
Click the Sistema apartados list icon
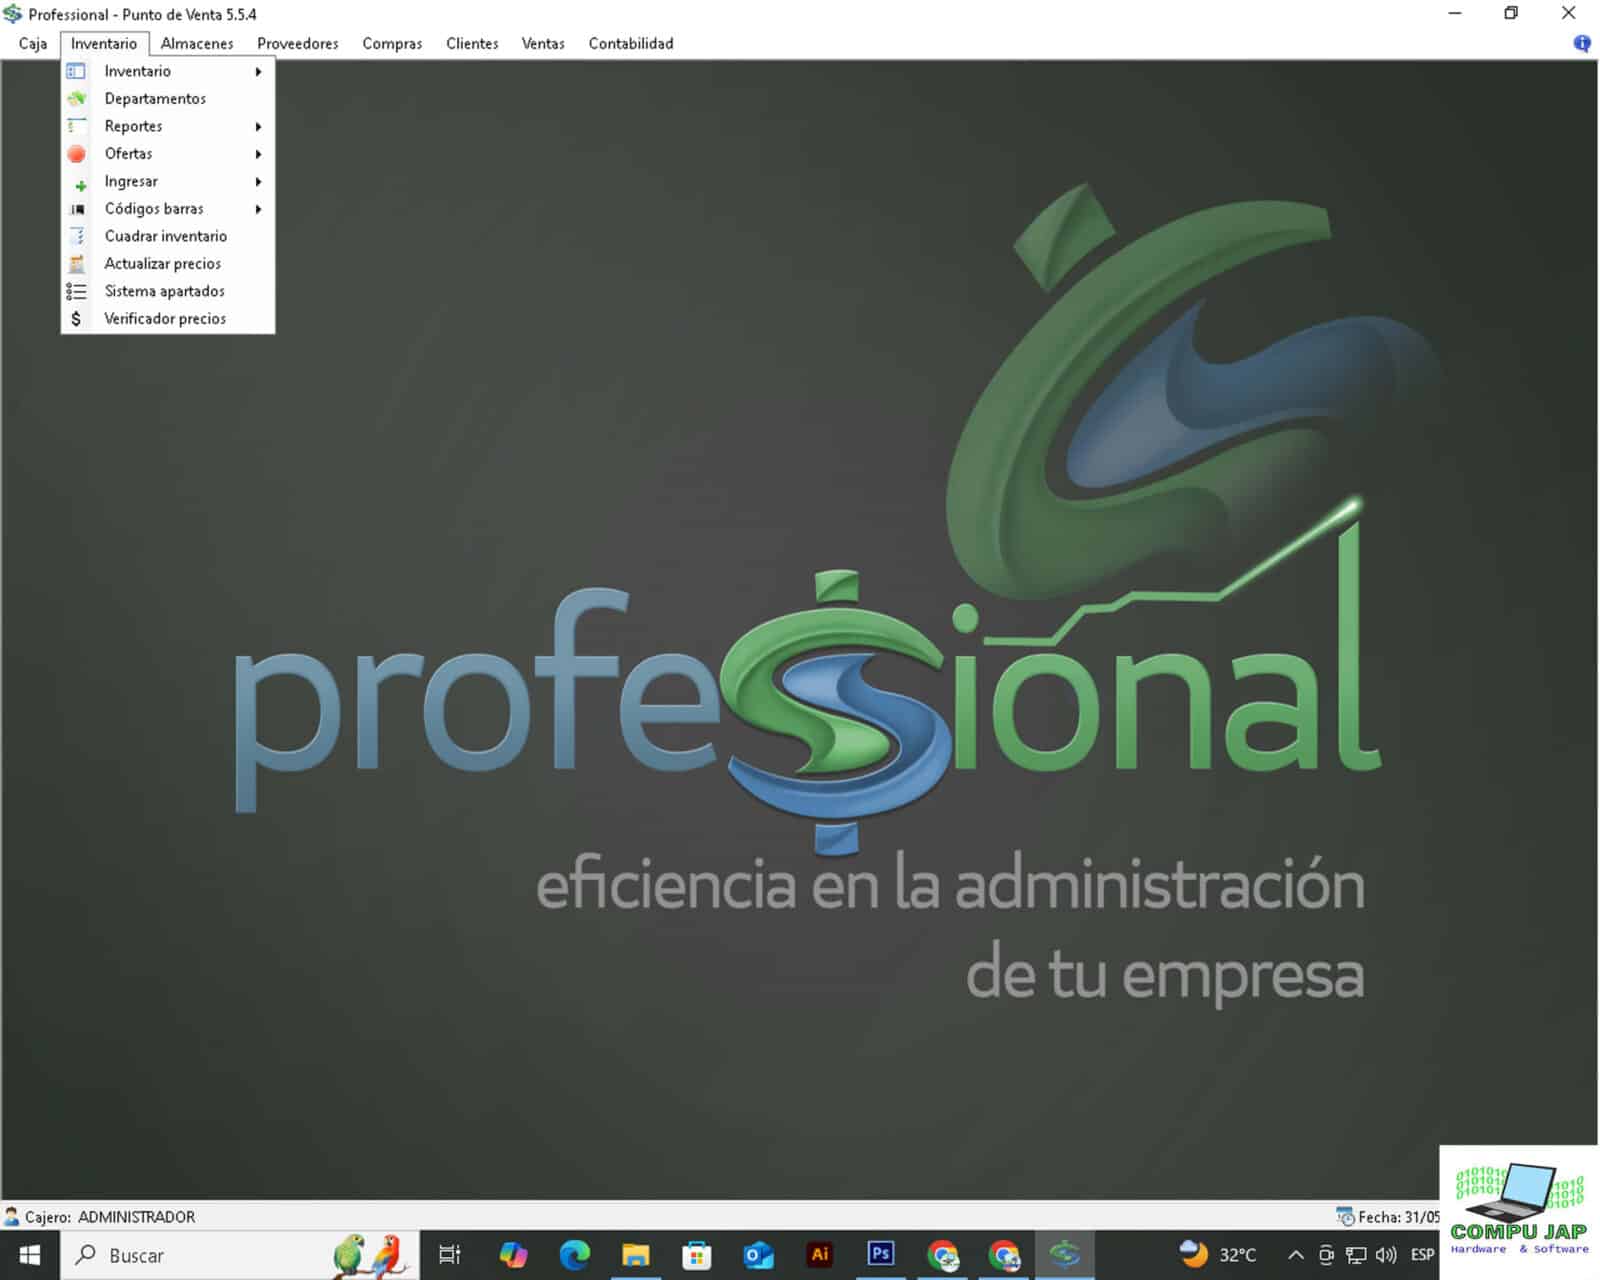pyautogui.click(x=76, y=291)
